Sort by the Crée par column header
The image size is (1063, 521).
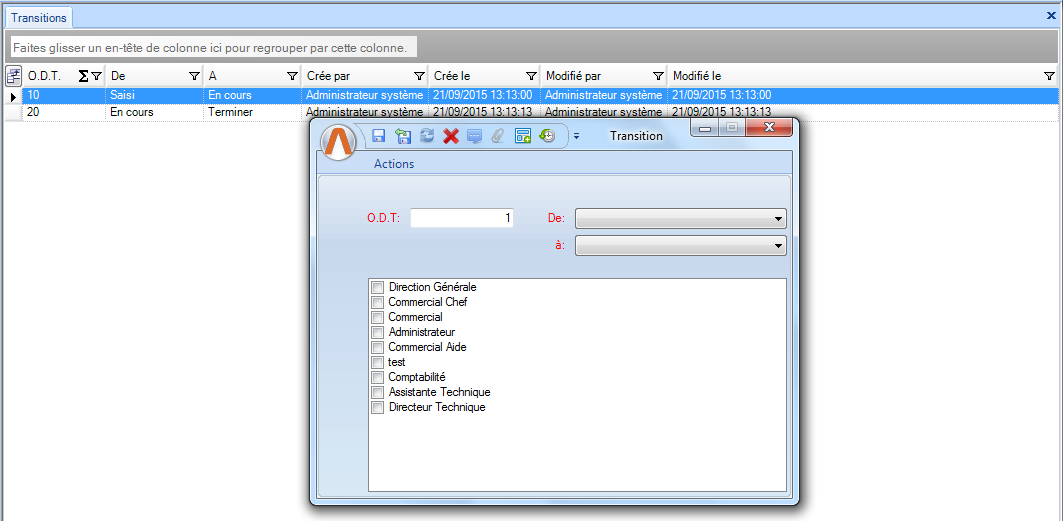pyautogui.click(x=357, y=76)
